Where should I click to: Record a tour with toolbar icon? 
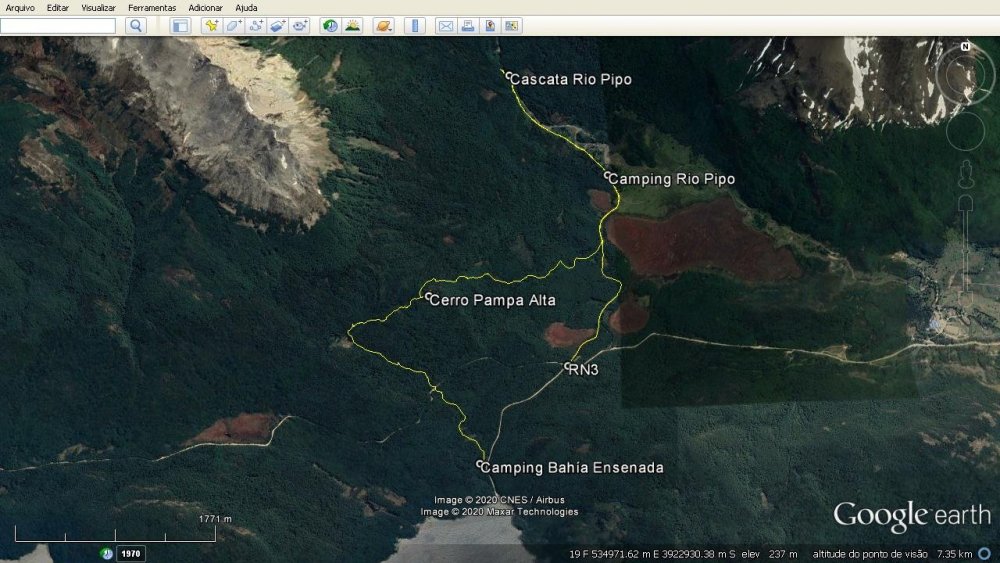coord(300,26)
